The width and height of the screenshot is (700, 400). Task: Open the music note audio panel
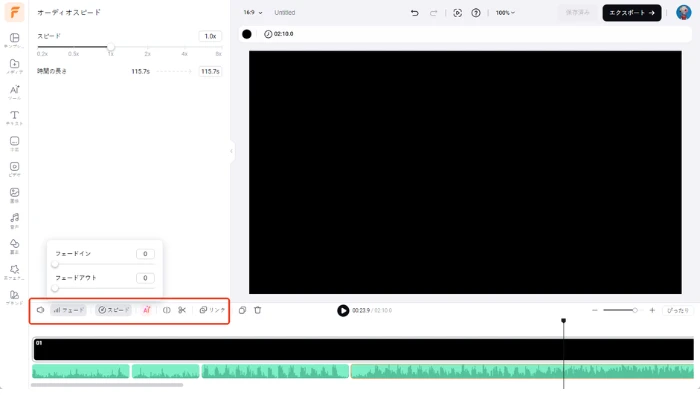tap(14, 219)
